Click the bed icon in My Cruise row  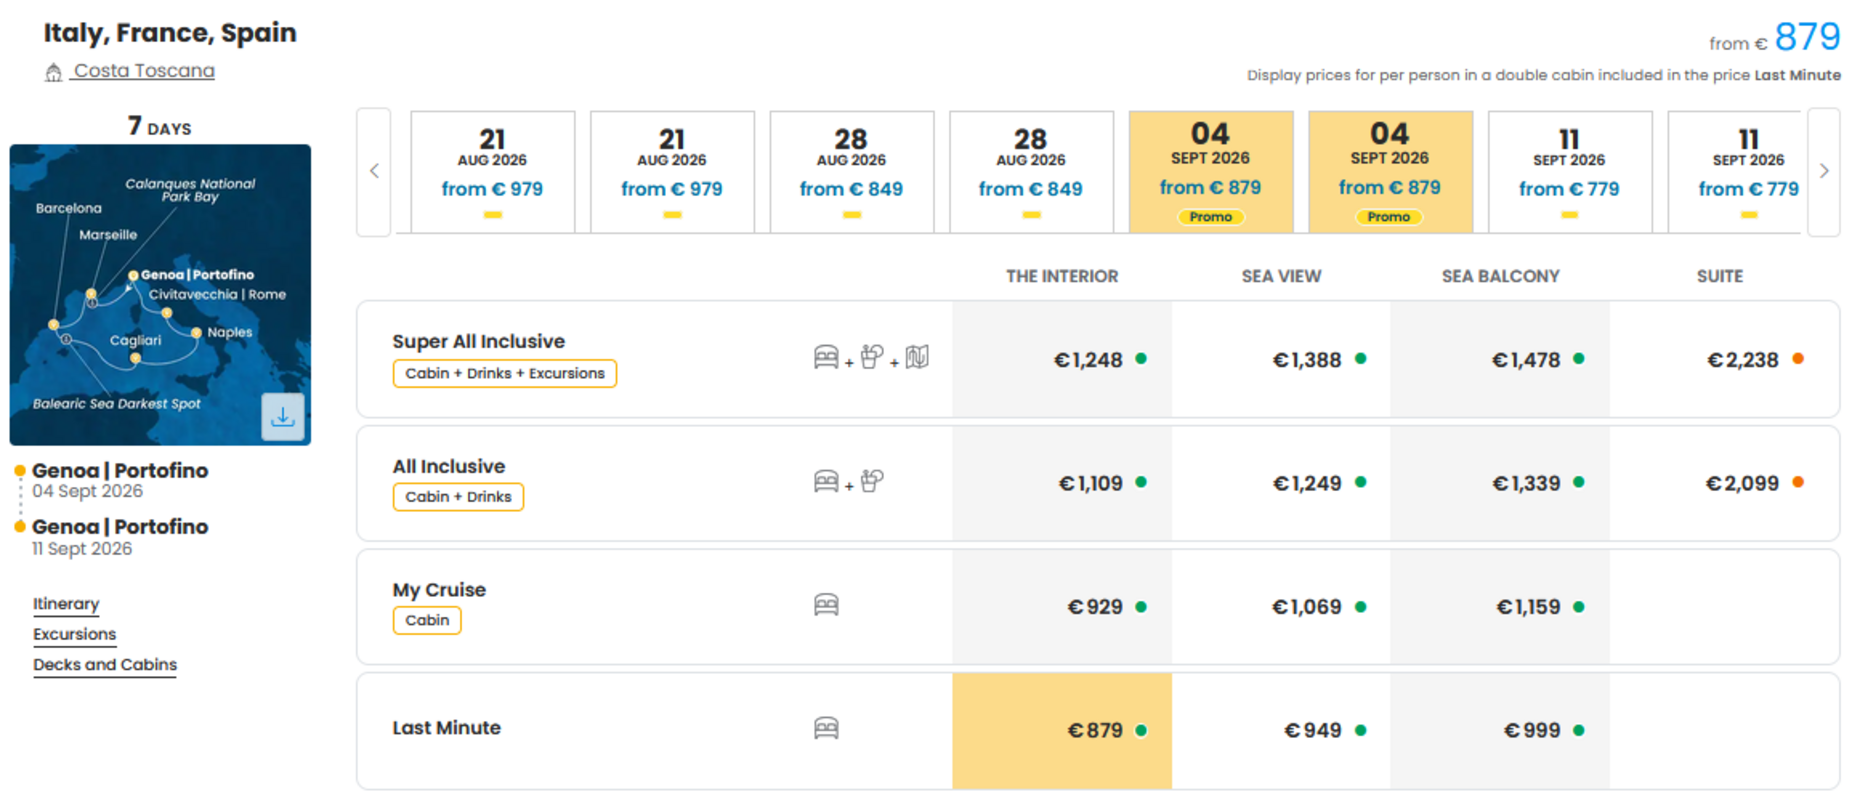point(826,604)
